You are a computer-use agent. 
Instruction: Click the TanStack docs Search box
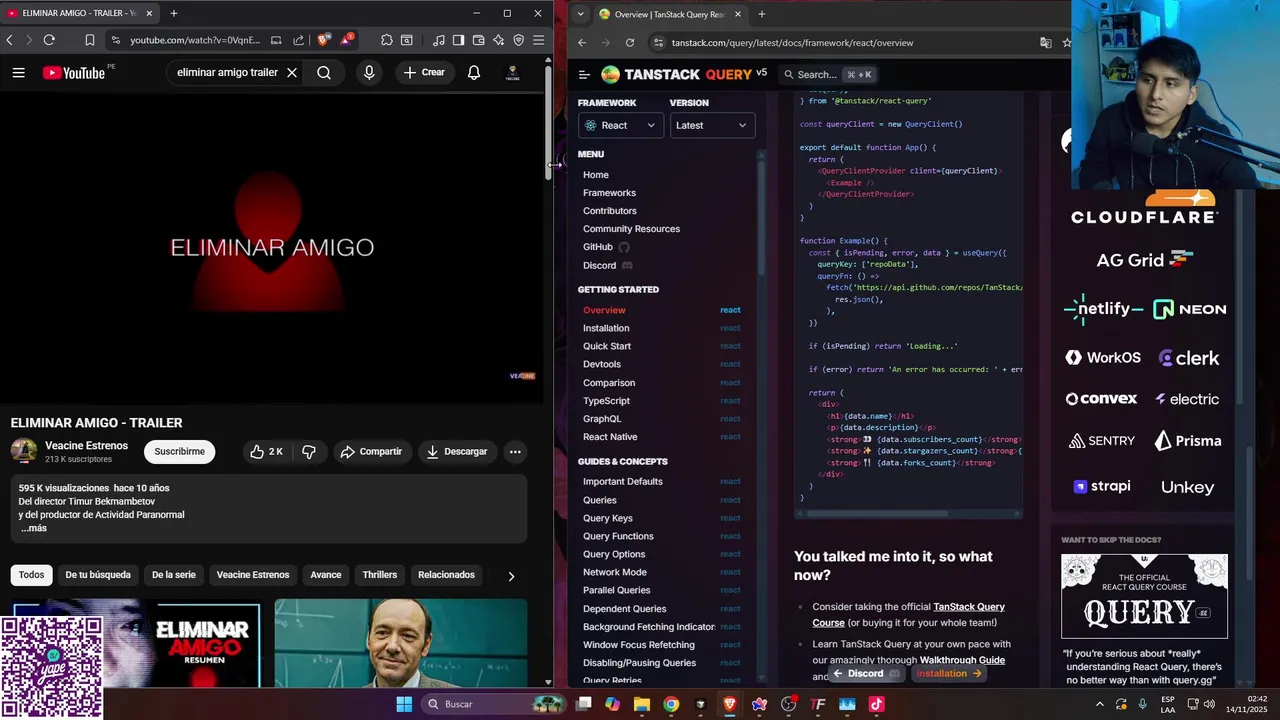point(828,74)
